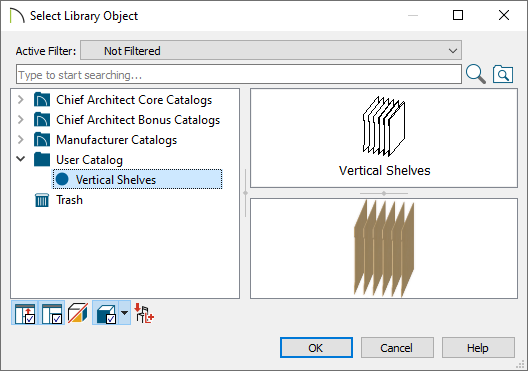Confirm the selection with the OK button
The height and width of the screenshot is (371, 528).
click(x=316, y=347)
